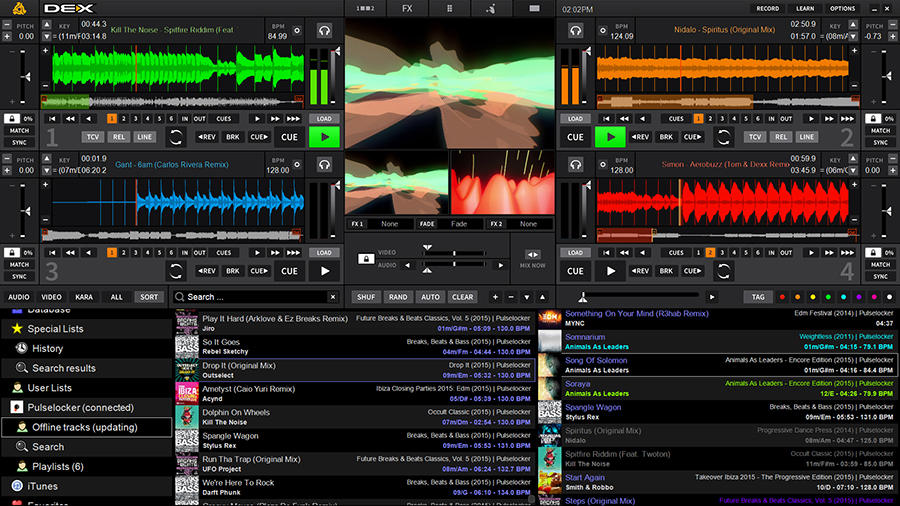
Task: Toggle the loop icon on deck 3
Action: pyautogui.click(x=176, y=271)
